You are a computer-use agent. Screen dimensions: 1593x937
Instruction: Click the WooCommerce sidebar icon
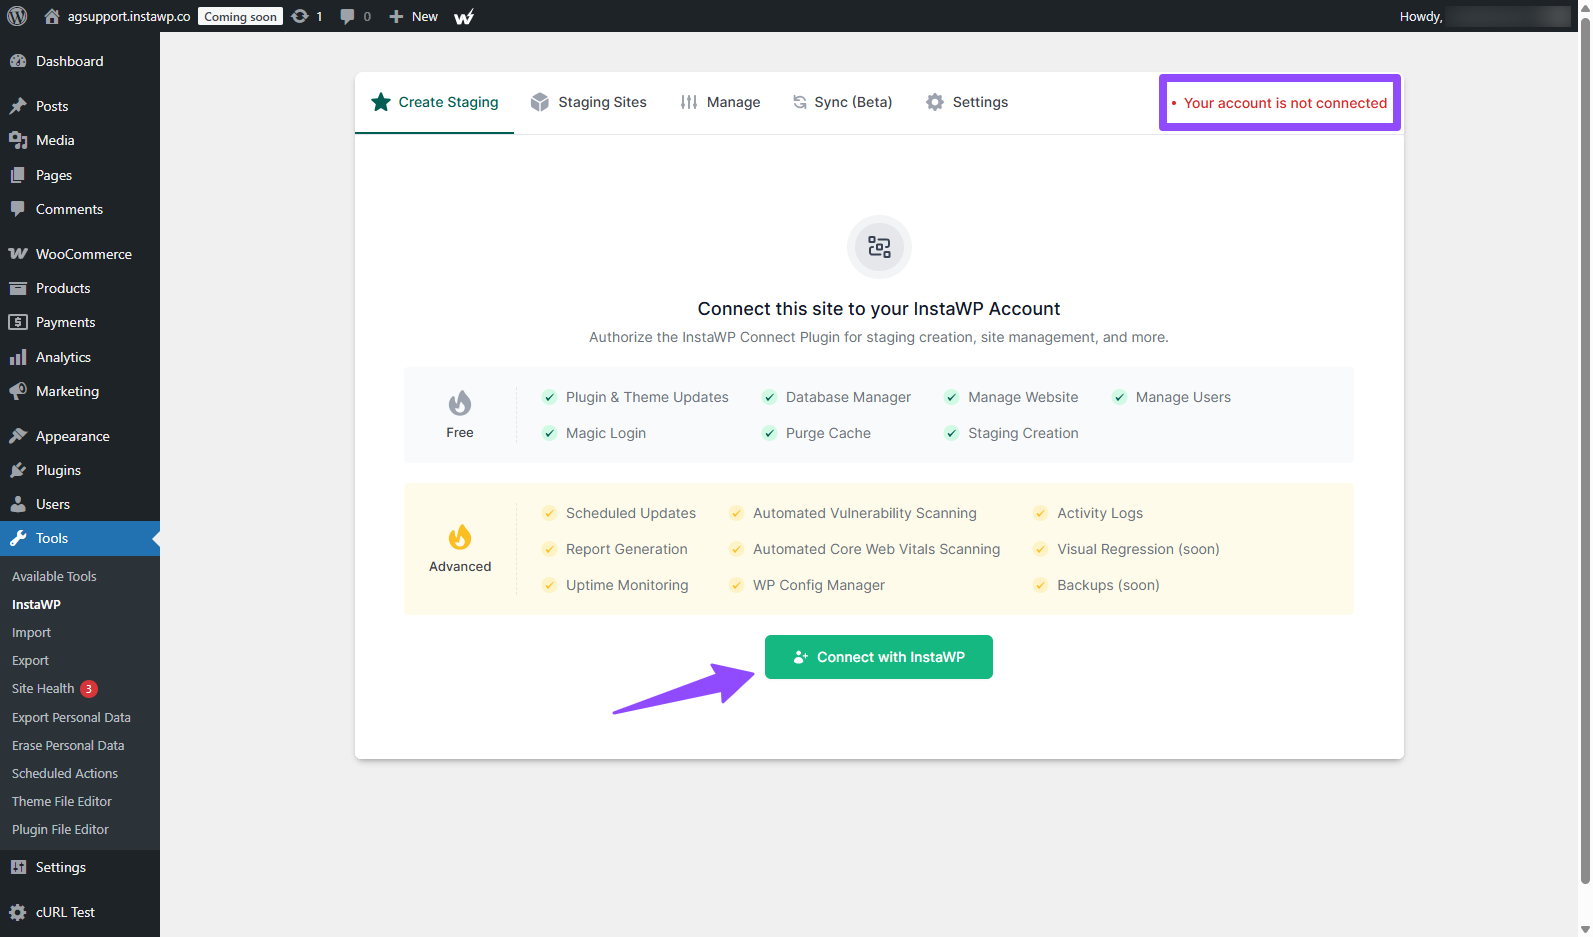click(x=18, y=254)
